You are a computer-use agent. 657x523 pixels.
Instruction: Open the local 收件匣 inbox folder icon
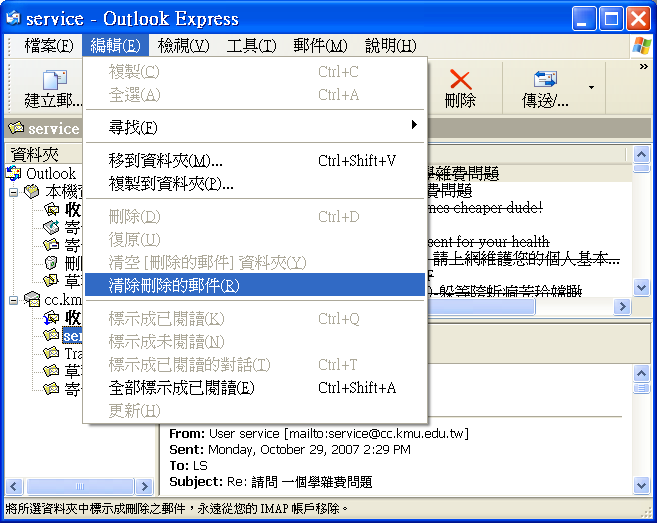tap(51, 209)
